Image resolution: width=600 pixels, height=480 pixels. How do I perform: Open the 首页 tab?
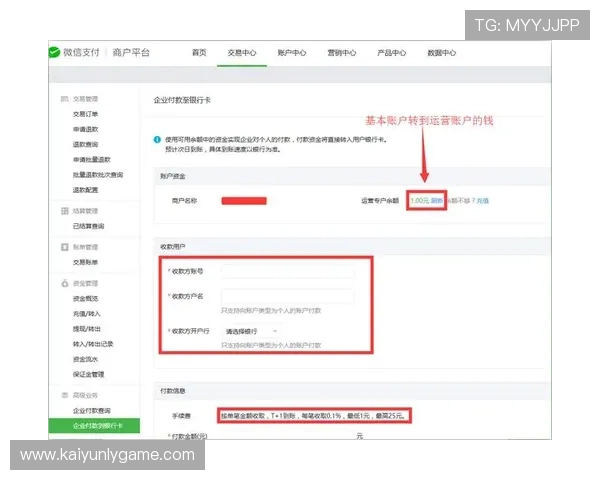click(x=199, y=53)
